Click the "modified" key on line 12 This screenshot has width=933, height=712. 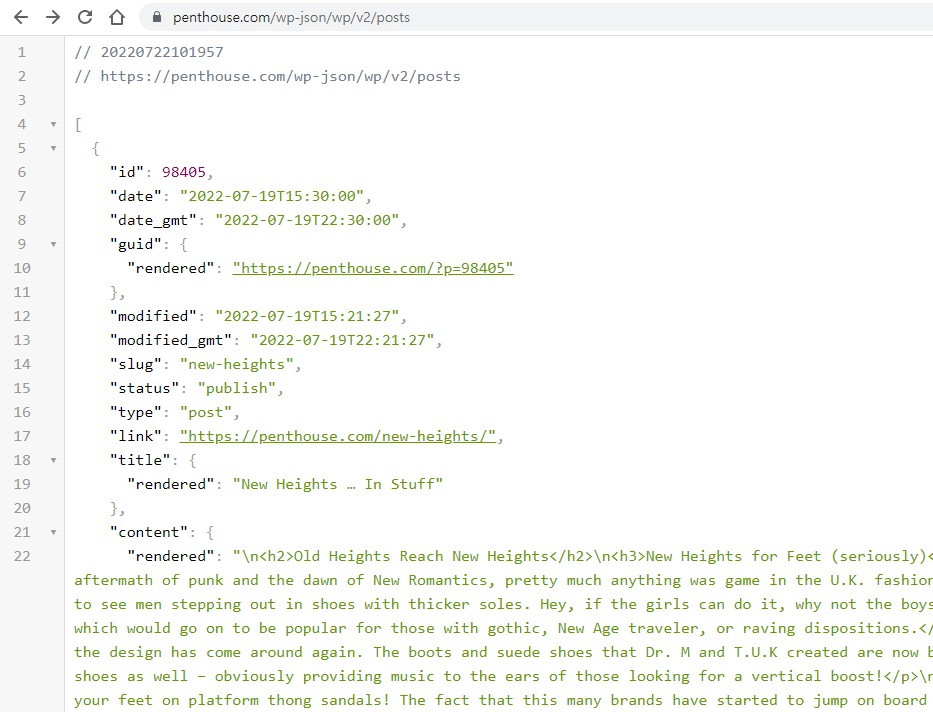153,316
